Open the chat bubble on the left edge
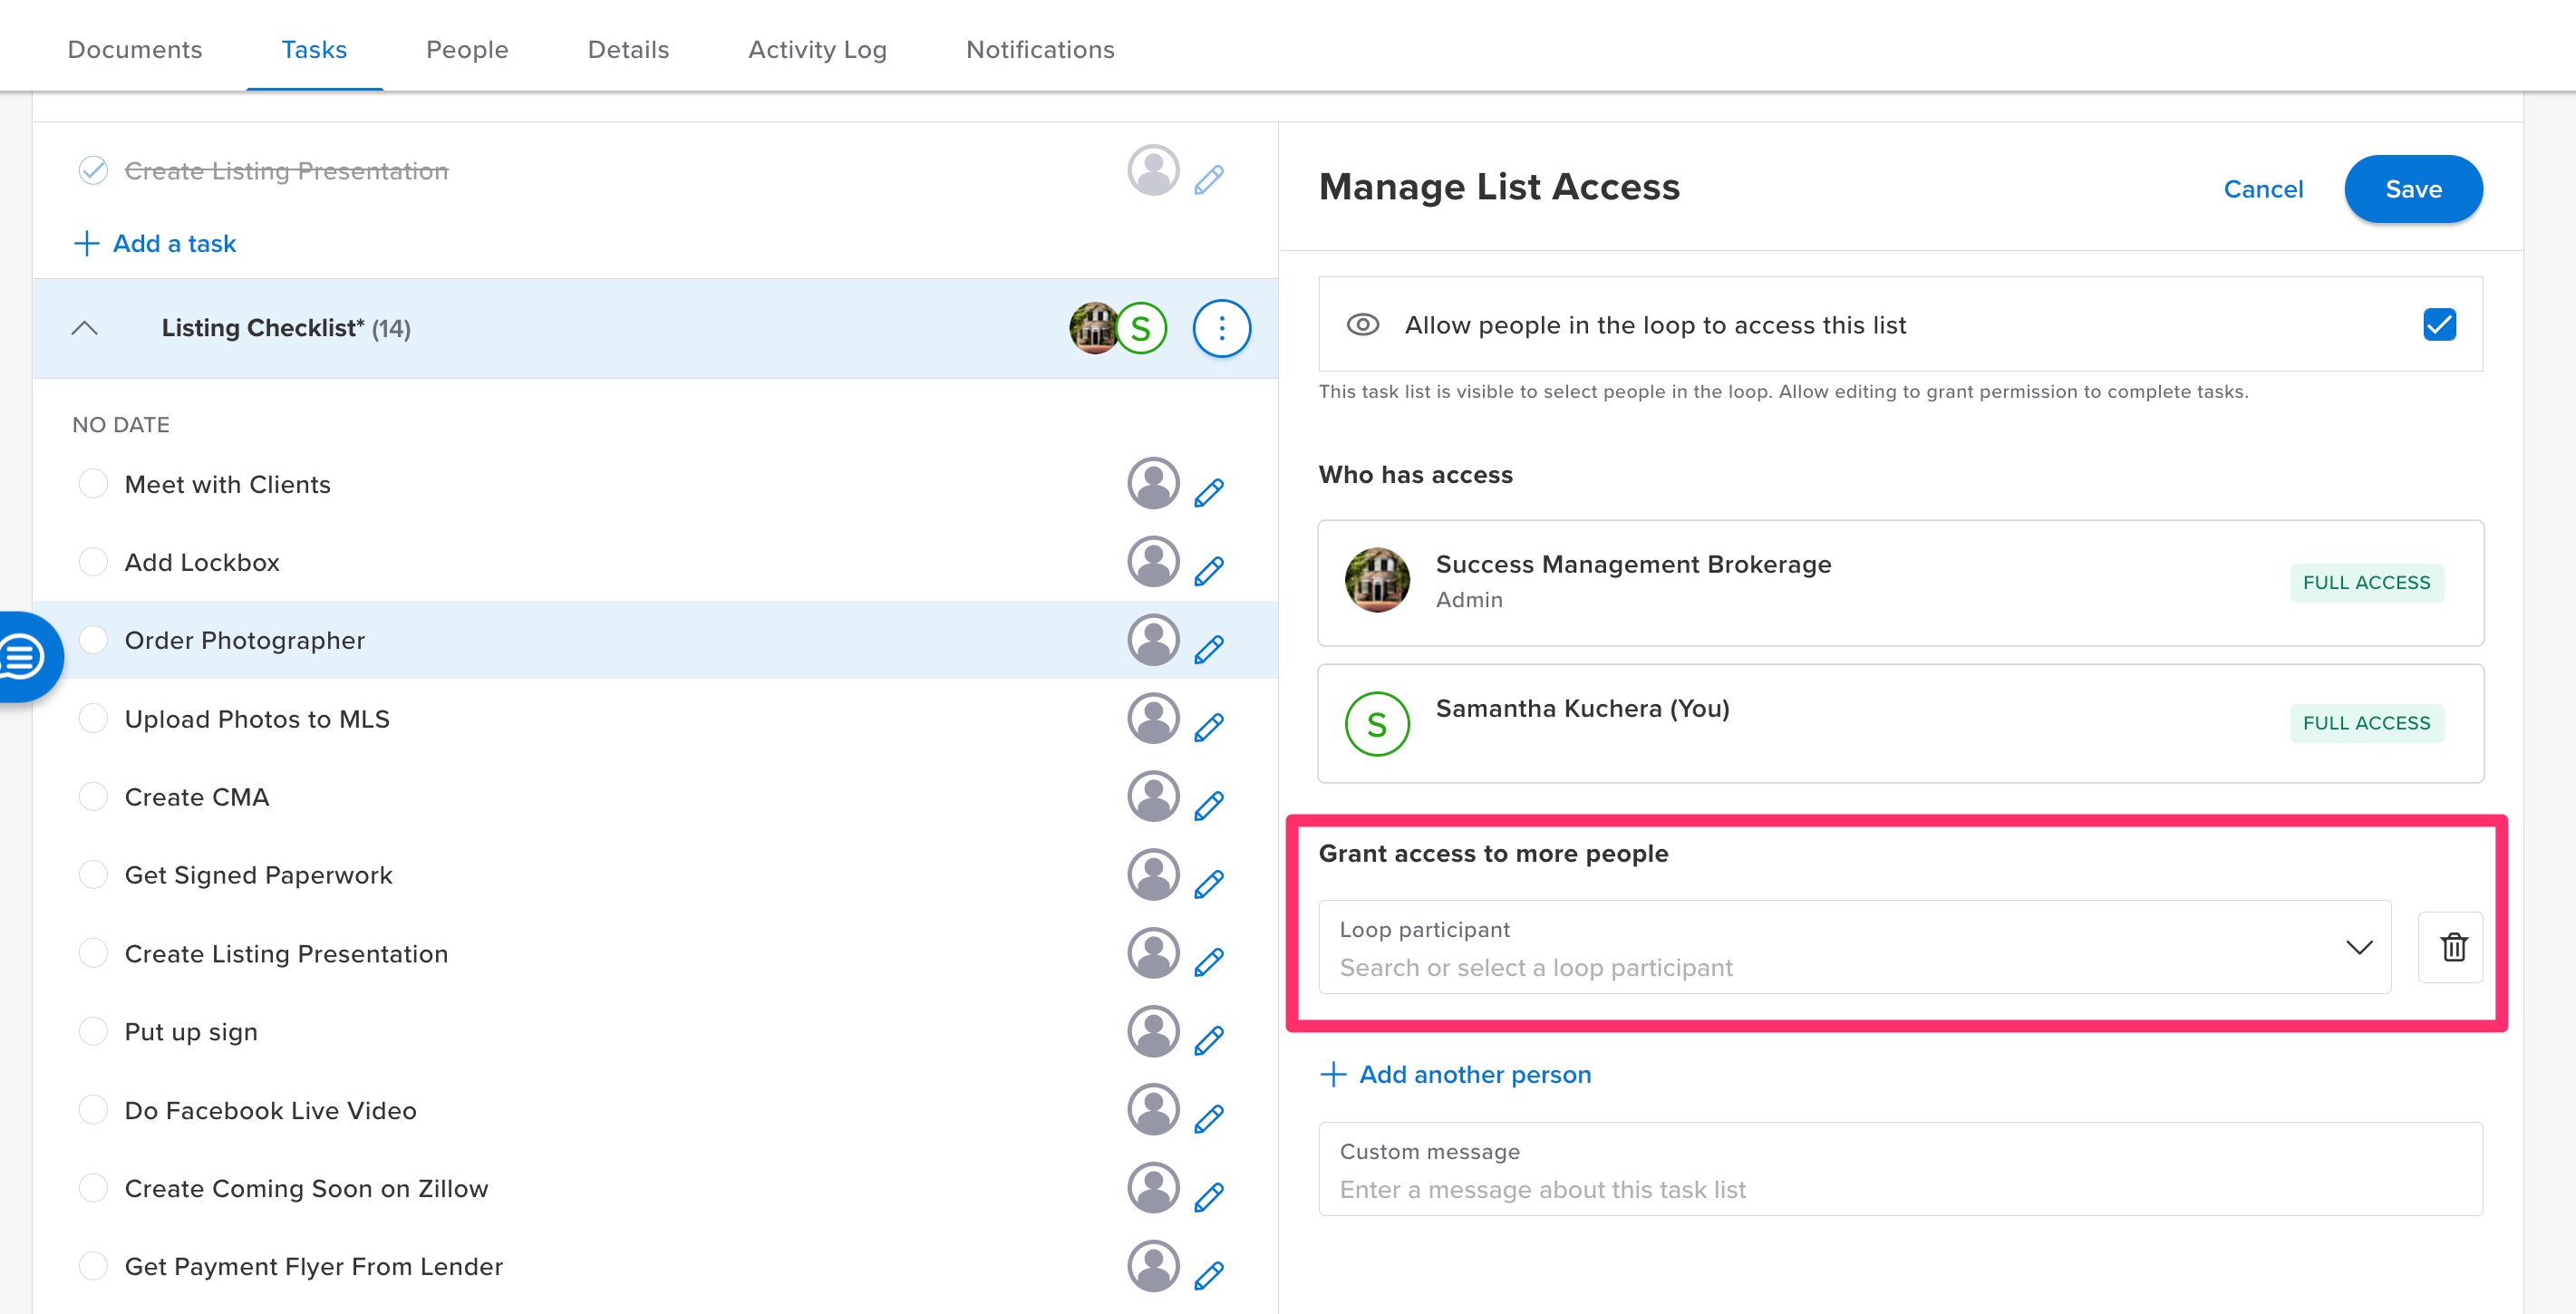Screen dimensions: 2576x1314 pyautogui.click(x=22, y=657)
